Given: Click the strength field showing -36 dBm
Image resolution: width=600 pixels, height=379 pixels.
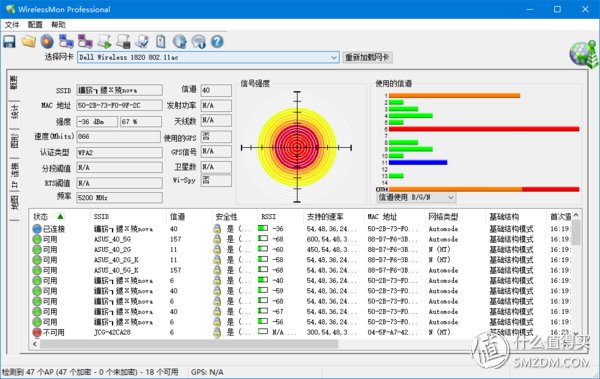Looking at the screenshot, I should pyautogui.click(x=97, y=122).
